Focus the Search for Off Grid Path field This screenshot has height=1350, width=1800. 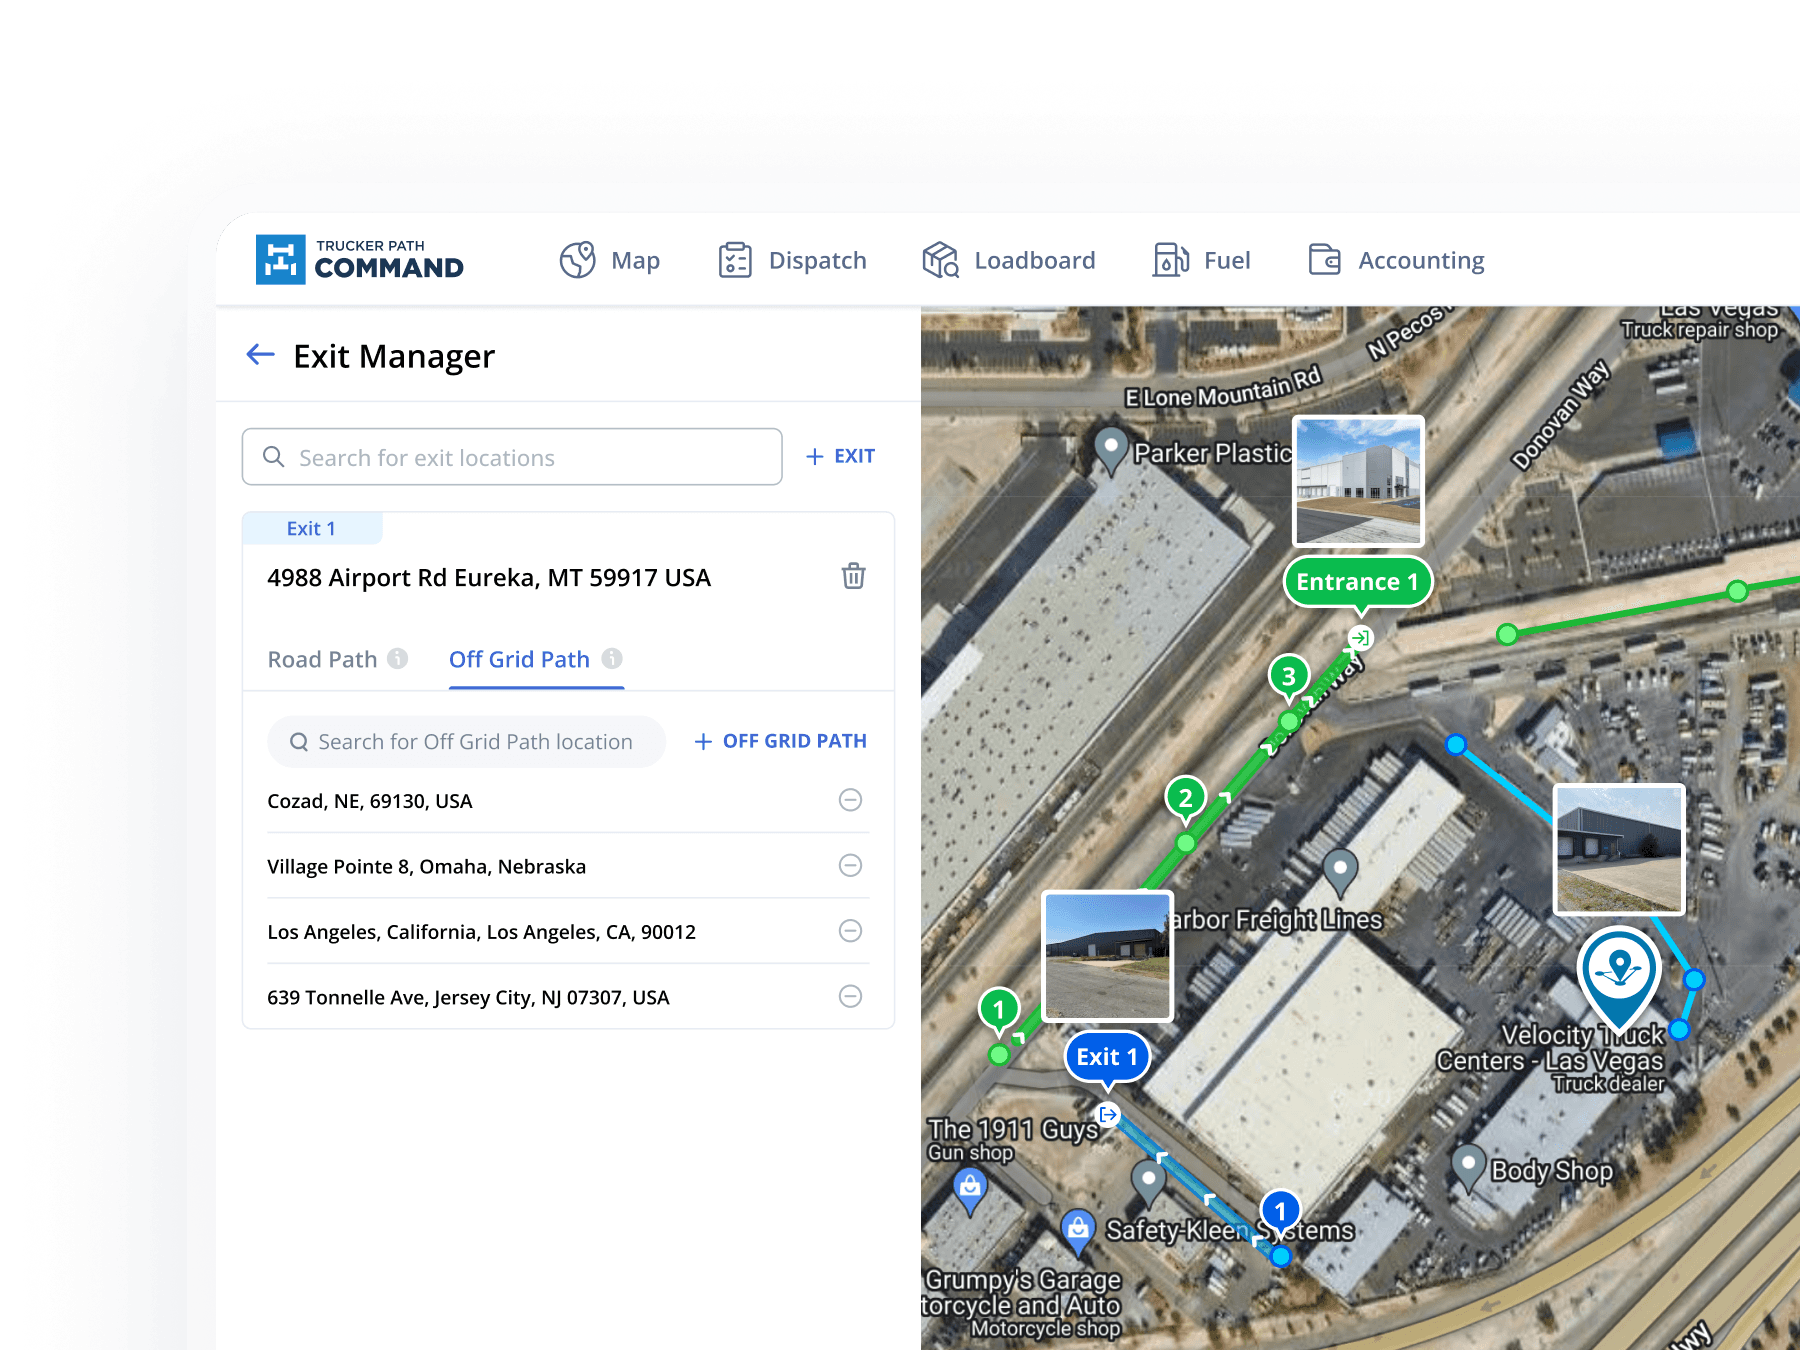[466, 742]
